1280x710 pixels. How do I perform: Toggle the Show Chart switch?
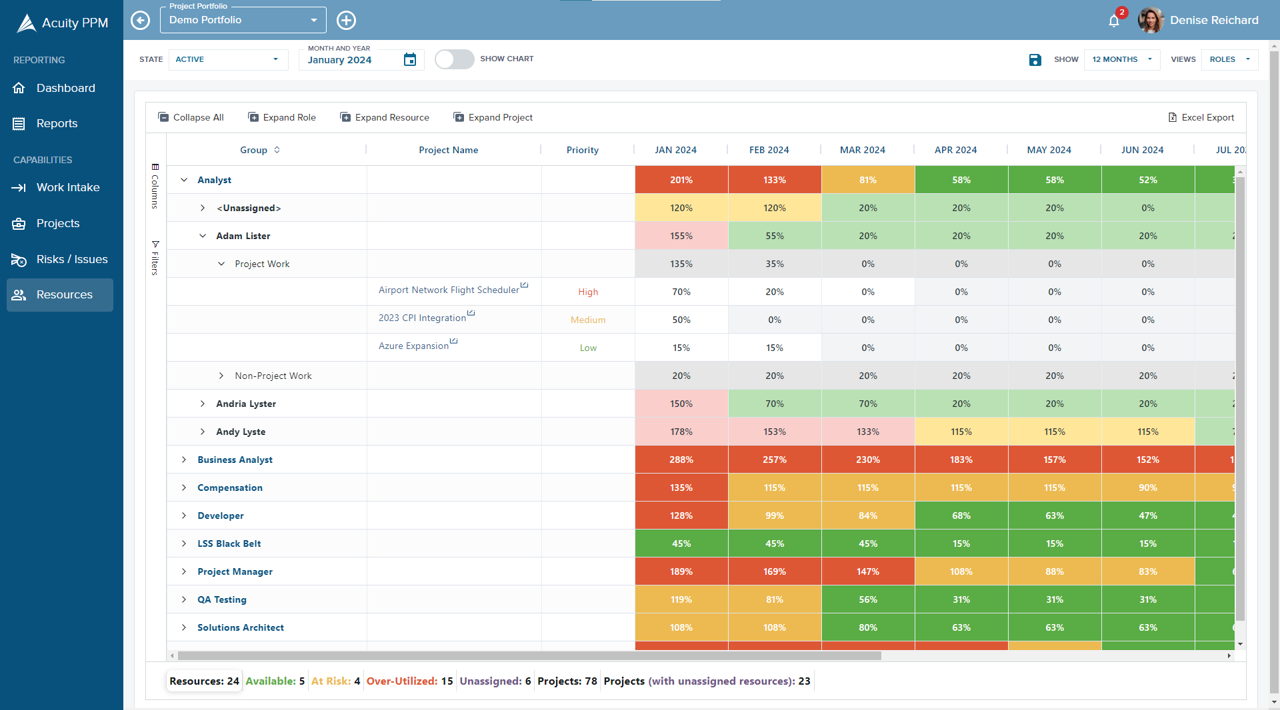[x=454, y=59]
